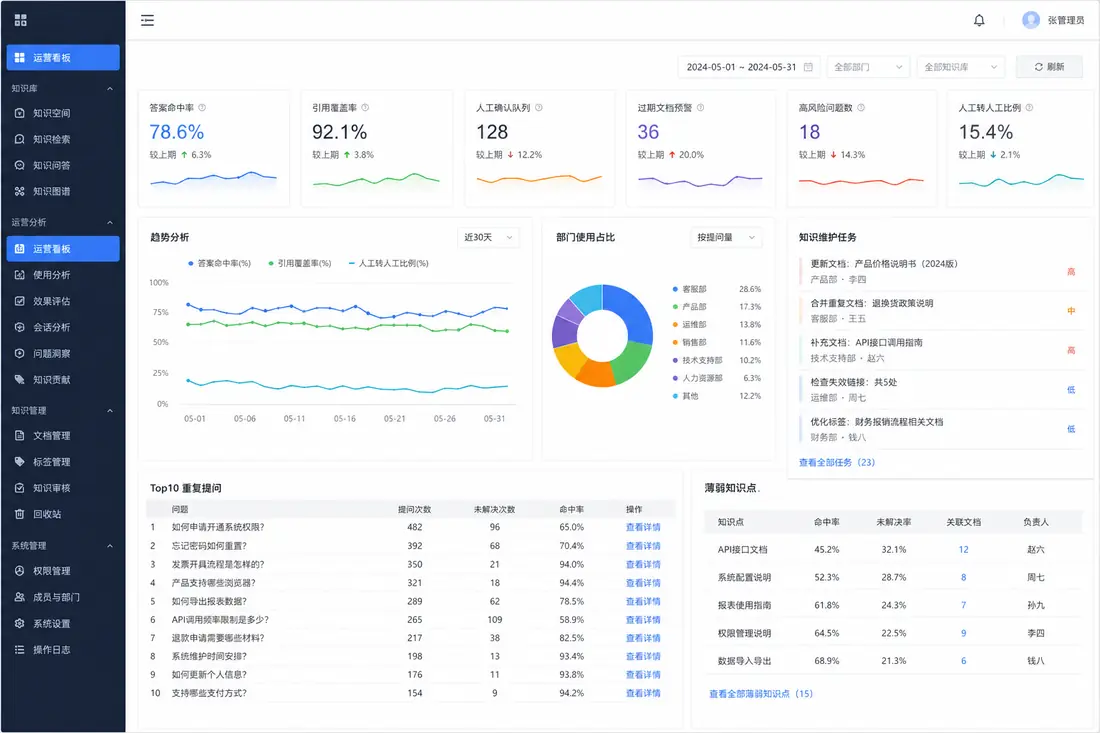Toggle 答案命中率(%) legend series in trend chart
The image size is (1100, 733).
[x=220, y=263]
